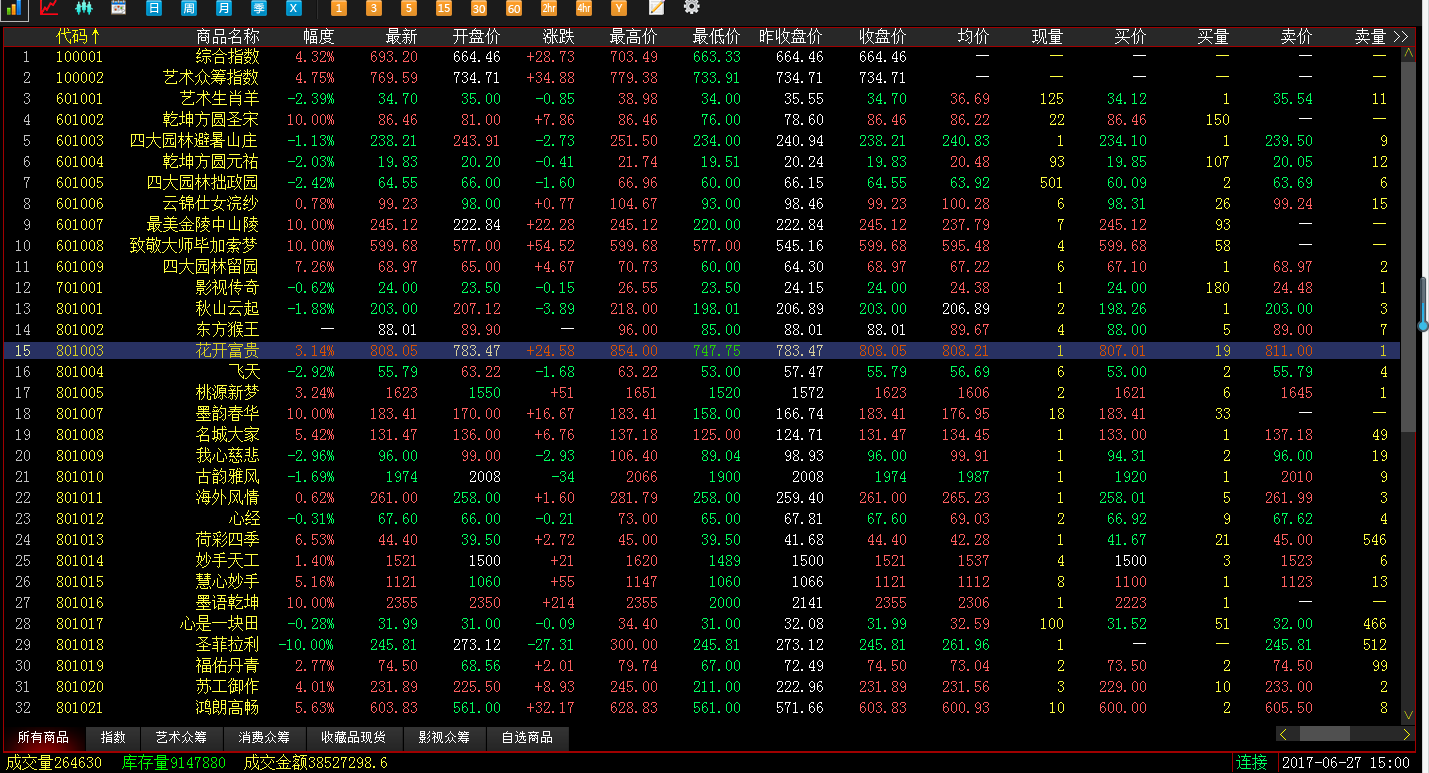This screenshot has width=1429, height=773.
Task: Select row 影视传奇
Action: (x=701, y=287)
